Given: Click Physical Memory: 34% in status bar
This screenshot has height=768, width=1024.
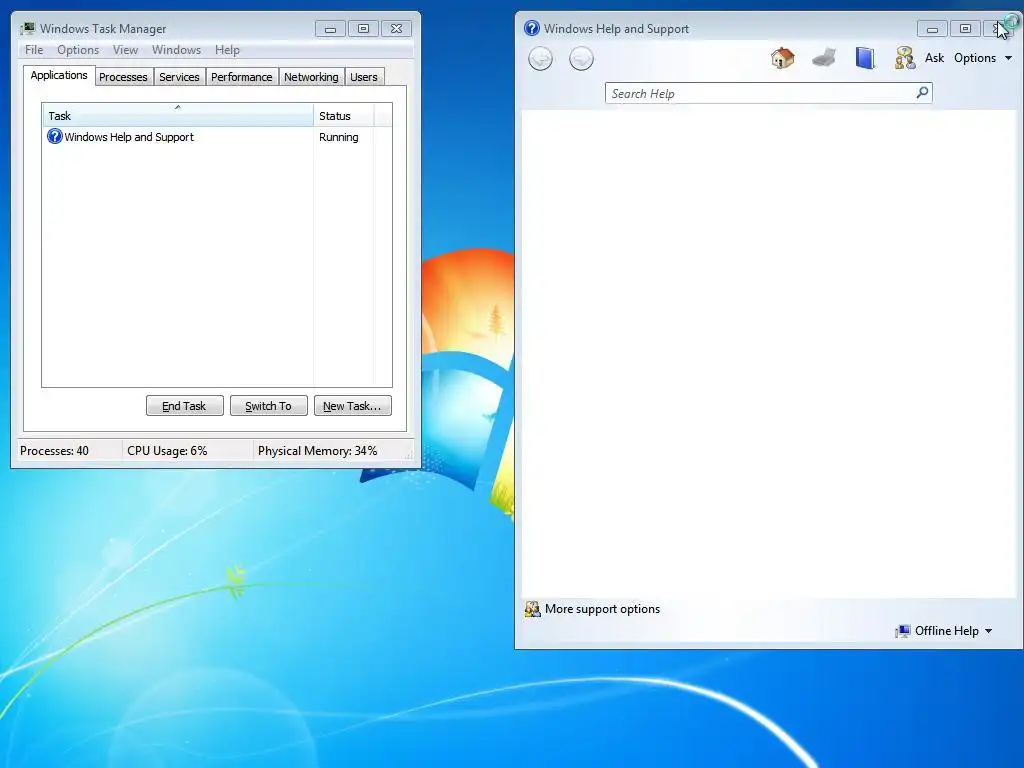Looking at the screenshot, I should click(317, 451).
